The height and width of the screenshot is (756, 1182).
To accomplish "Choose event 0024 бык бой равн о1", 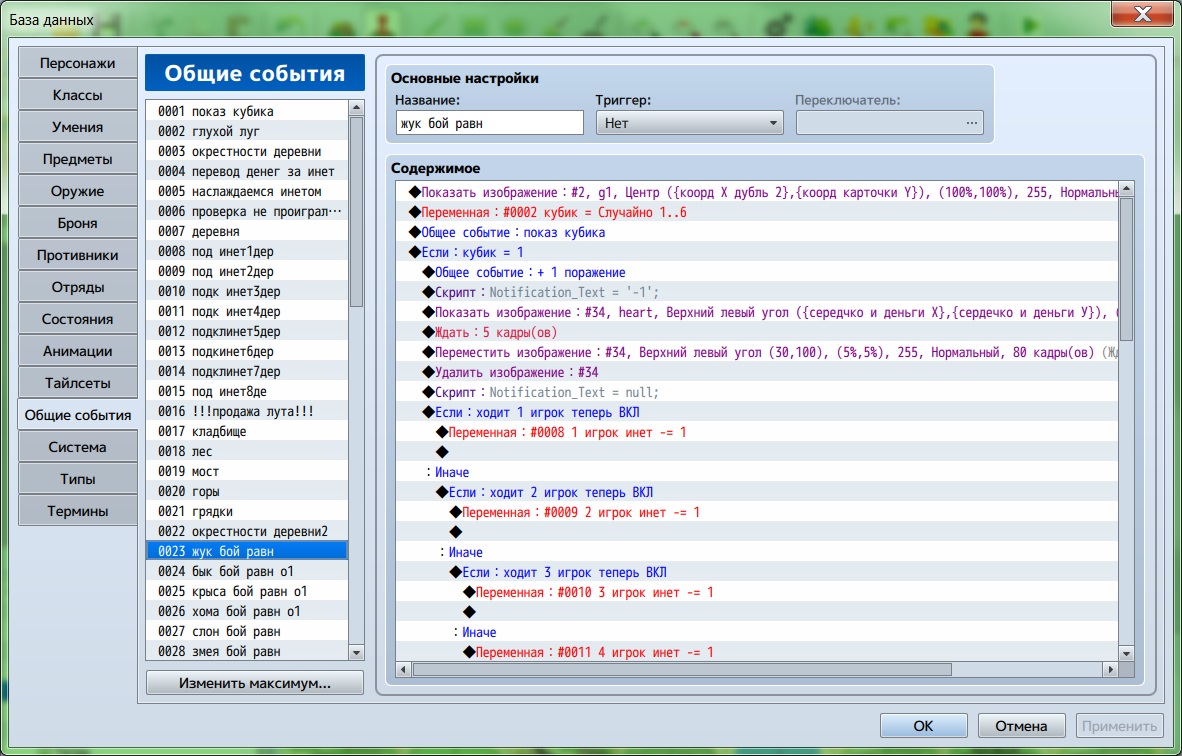I will tap(246, 571).
